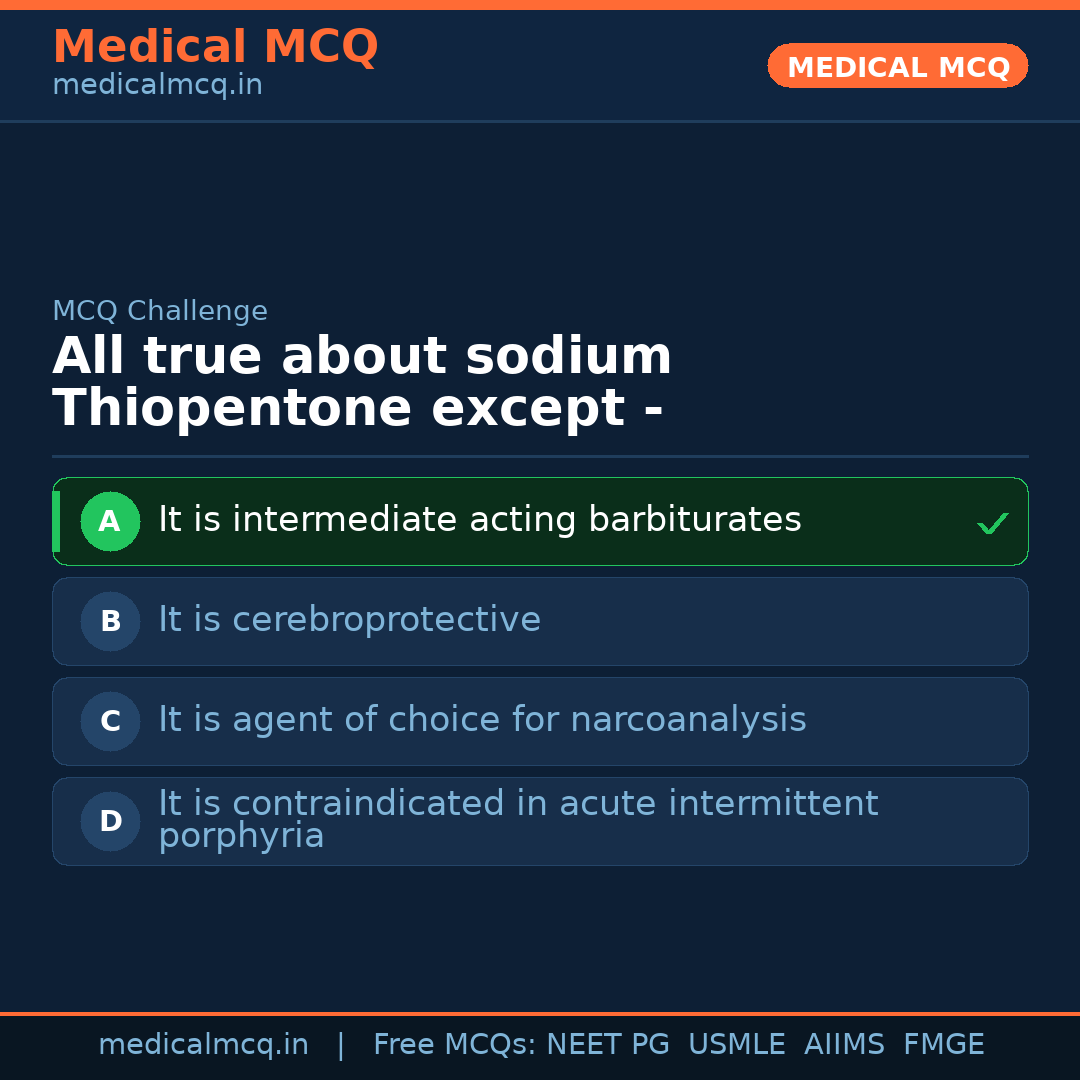Choose answer 'It is intermediate acting barbiturates'

[480, 520]
